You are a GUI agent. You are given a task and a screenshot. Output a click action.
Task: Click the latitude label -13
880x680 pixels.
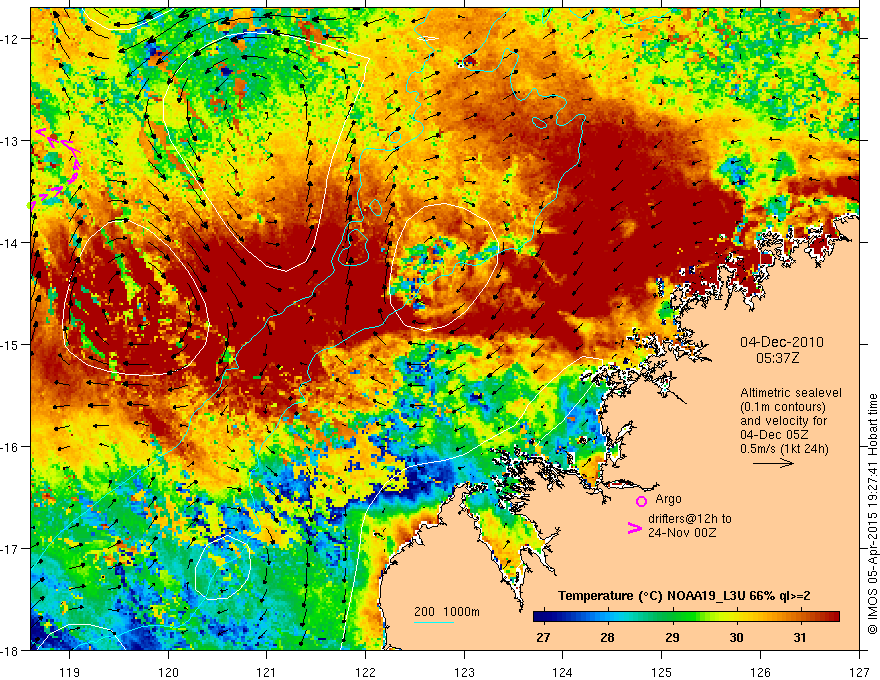click(x=11, y=141)
